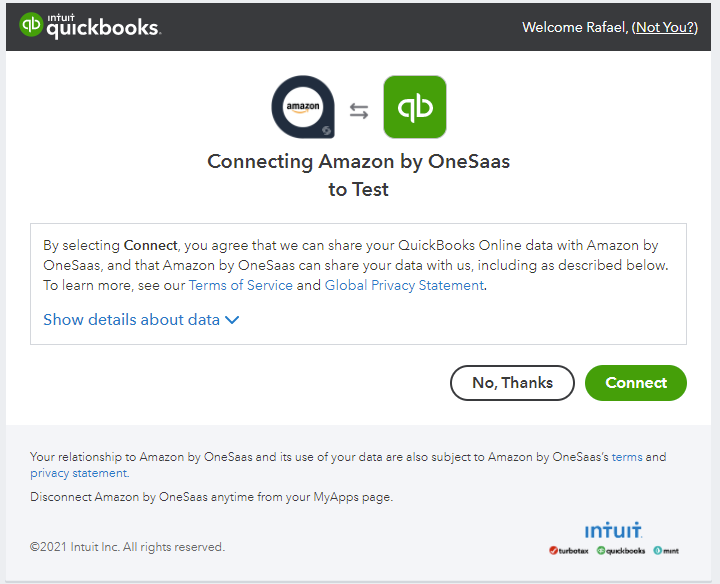The image size is (720, 584).
Task: Click the Mint logo in footer
Action: coord(666,550)
